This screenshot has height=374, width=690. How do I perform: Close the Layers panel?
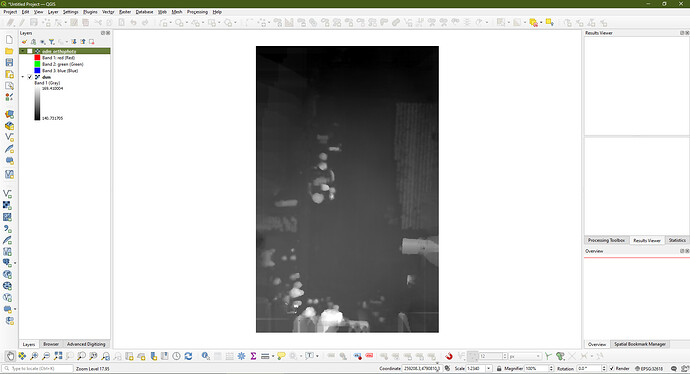tap(108, 33)
